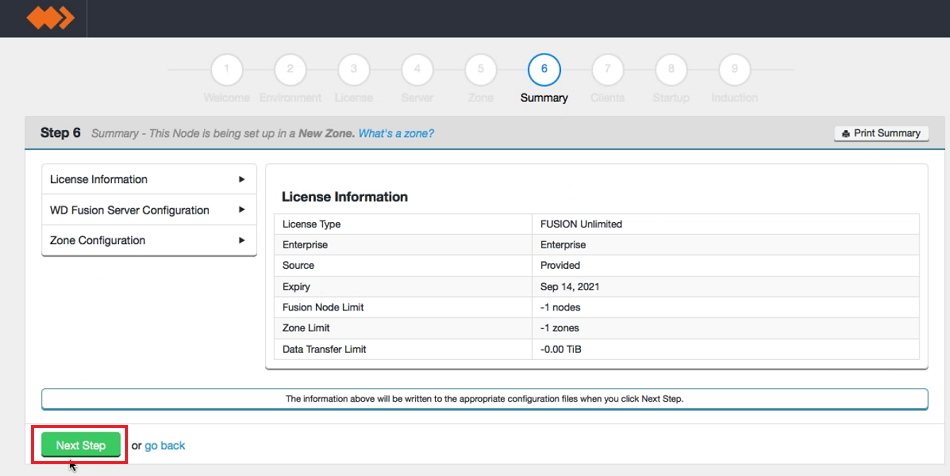Screen dimensions: 950x476
Task: Click the Fusion Node Limit label
Action: pyautogui.click(x=323, y=307)
